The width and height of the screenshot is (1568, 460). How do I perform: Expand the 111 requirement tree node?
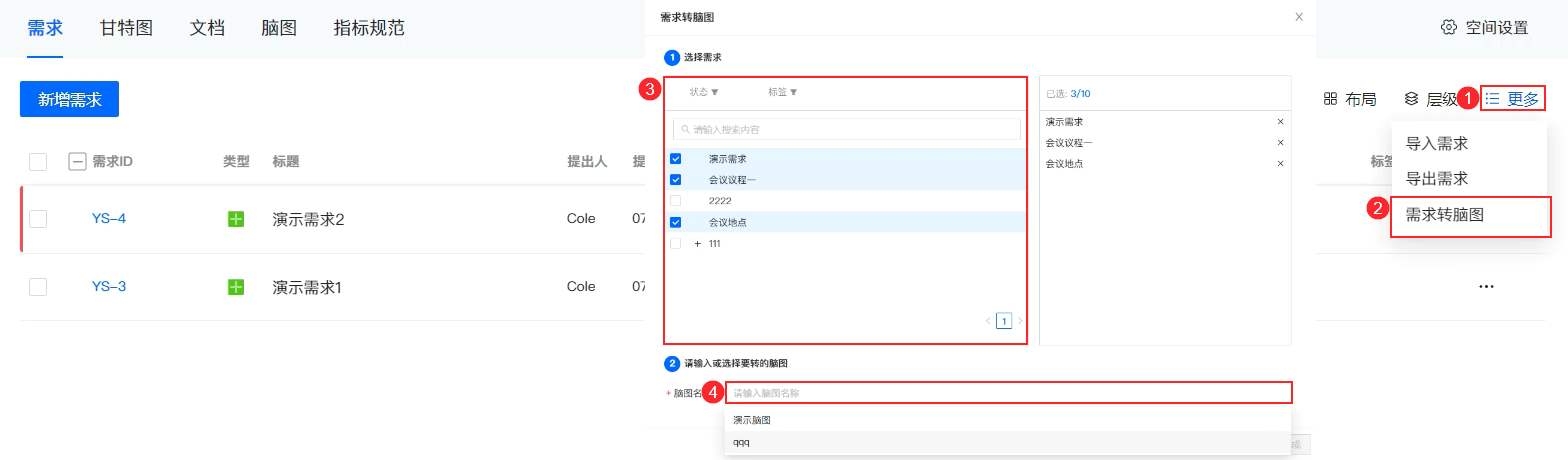697,244
